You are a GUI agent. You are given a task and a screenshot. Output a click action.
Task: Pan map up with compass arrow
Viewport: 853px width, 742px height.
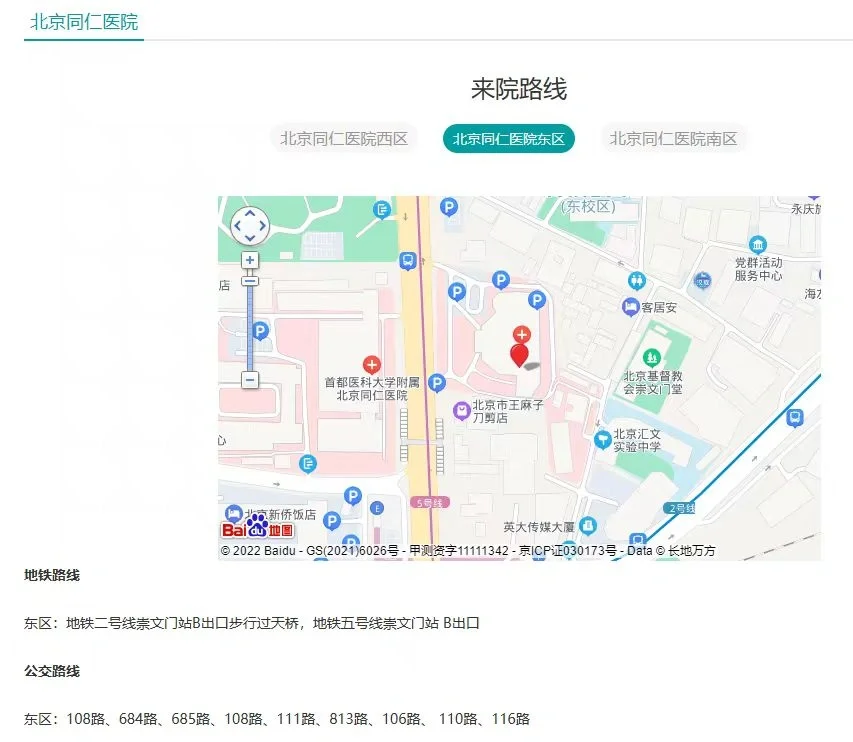[x=250, y=214]
